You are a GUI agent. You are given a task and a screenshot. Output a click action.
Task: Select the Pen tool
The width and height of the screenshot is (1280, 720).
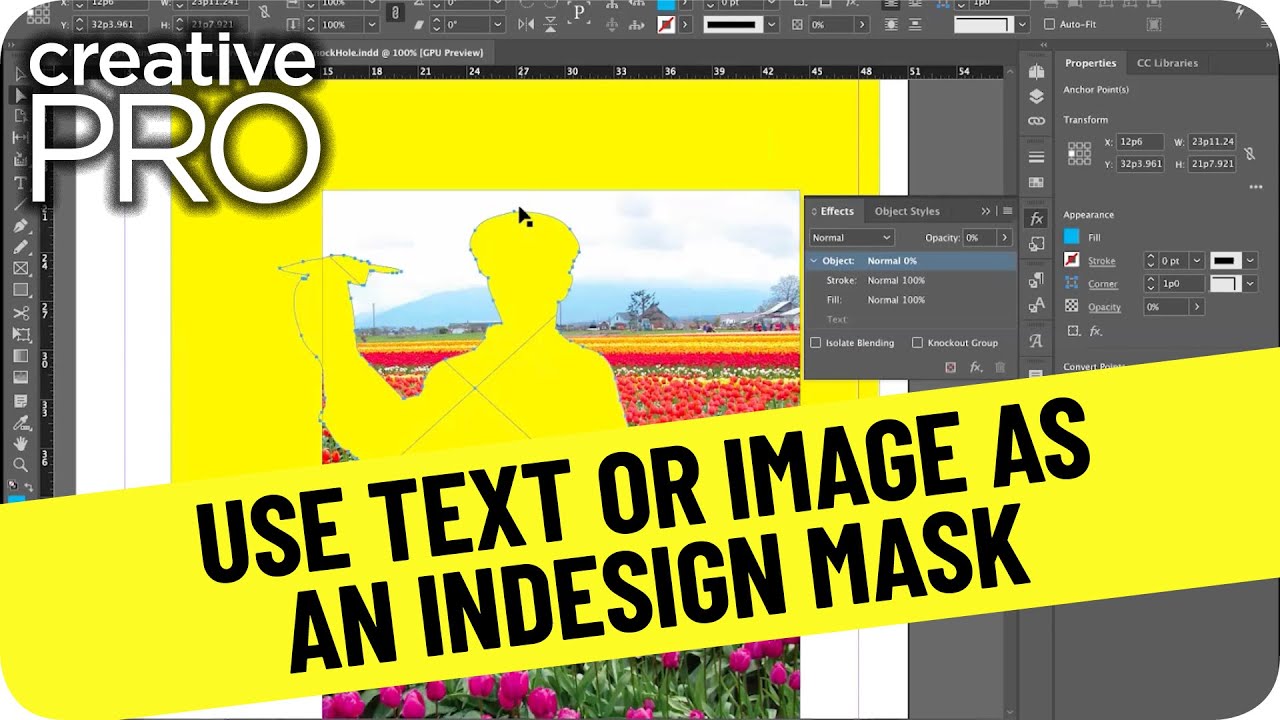click(20, 225)
